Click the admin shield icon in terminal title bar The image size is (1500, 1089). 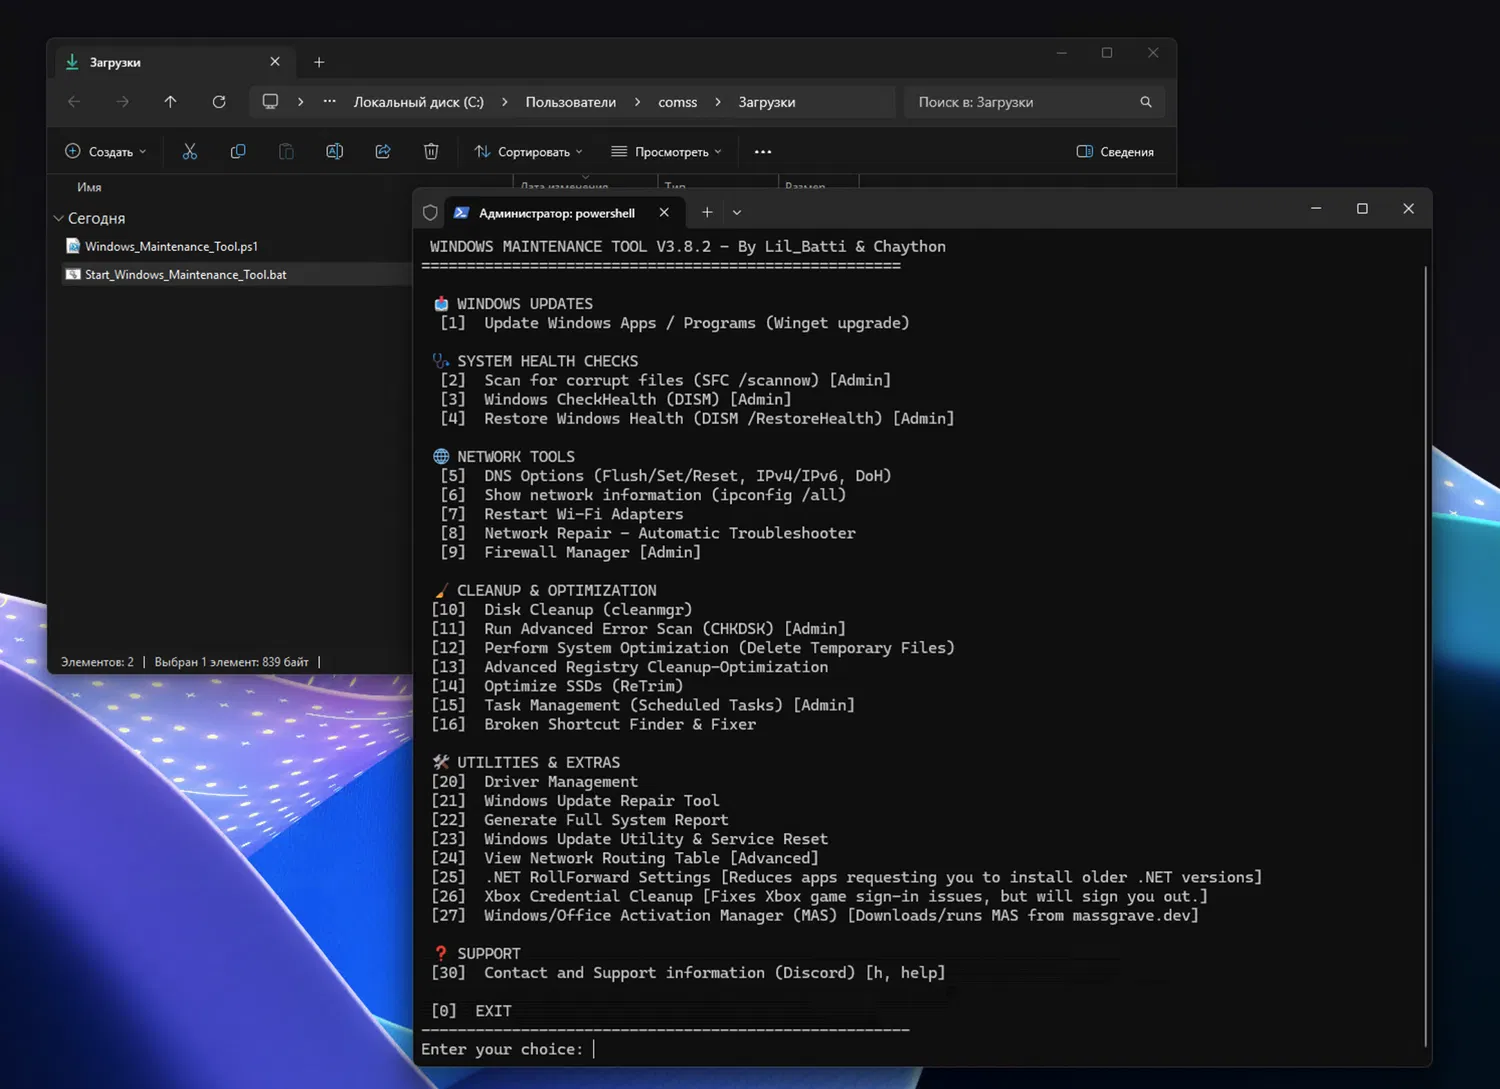tap(431, 213)
